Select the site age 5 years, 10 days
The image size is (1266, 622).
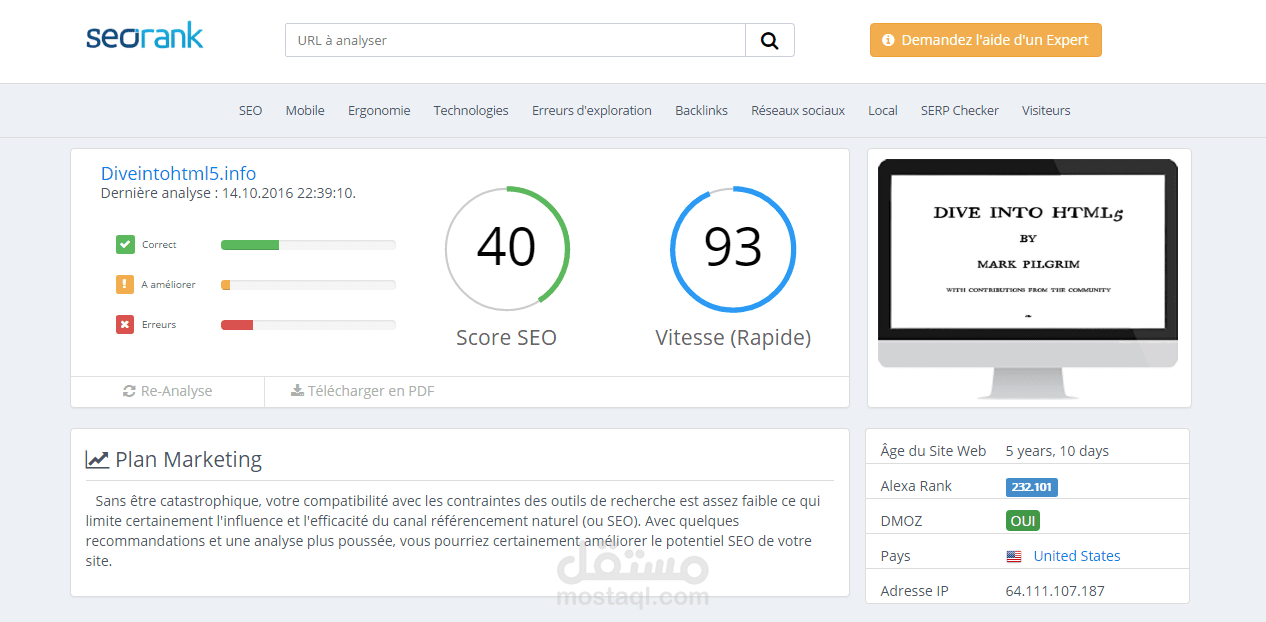point(1057,451)
